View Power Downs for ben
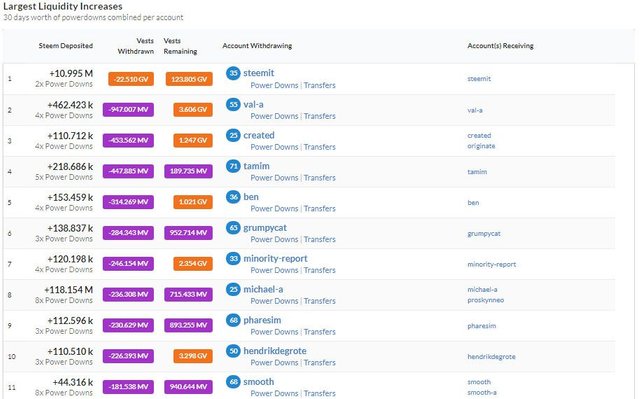The width and height of the screenshot is (640, 399). [x=274, y=208]
